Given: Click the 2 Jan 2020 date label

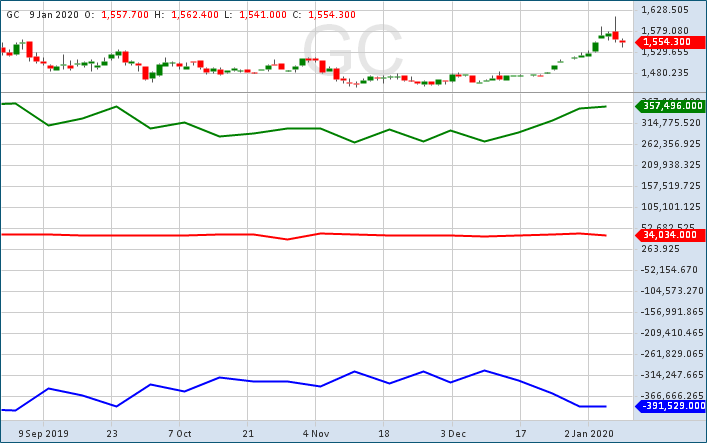Looking at the screenshot, I should tap(589, 434).
